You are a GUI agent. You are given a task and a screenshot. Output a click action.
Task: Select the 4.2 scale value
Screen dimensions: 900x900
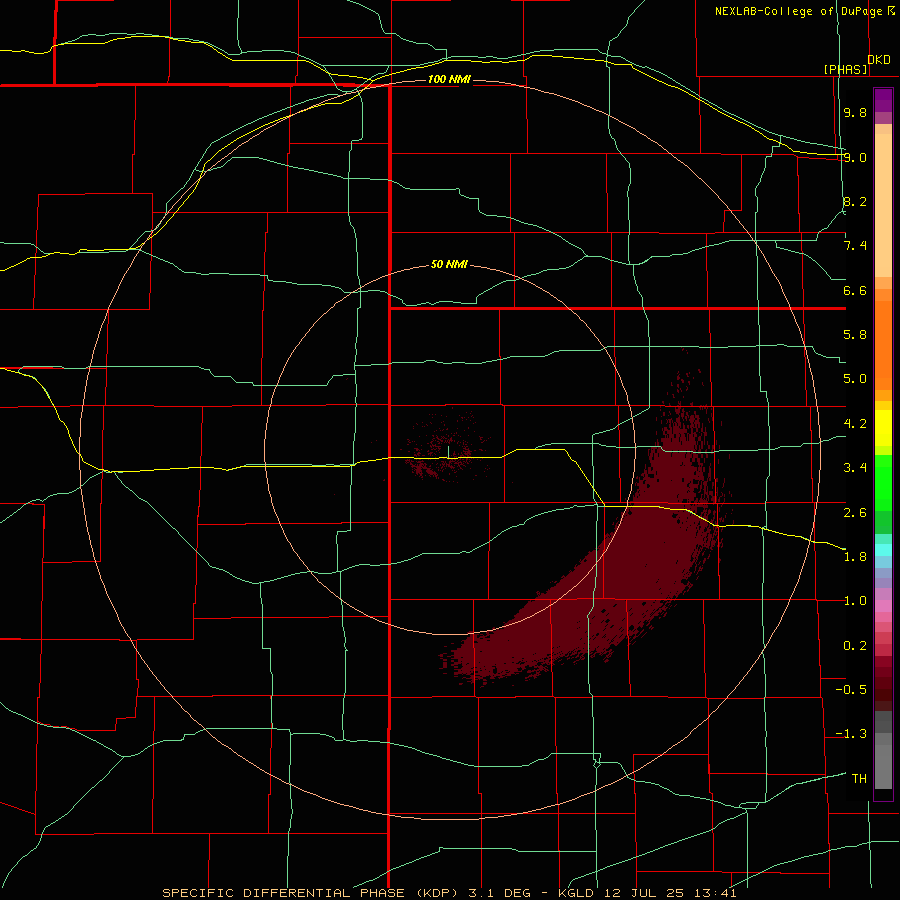(x=855, y=424)
